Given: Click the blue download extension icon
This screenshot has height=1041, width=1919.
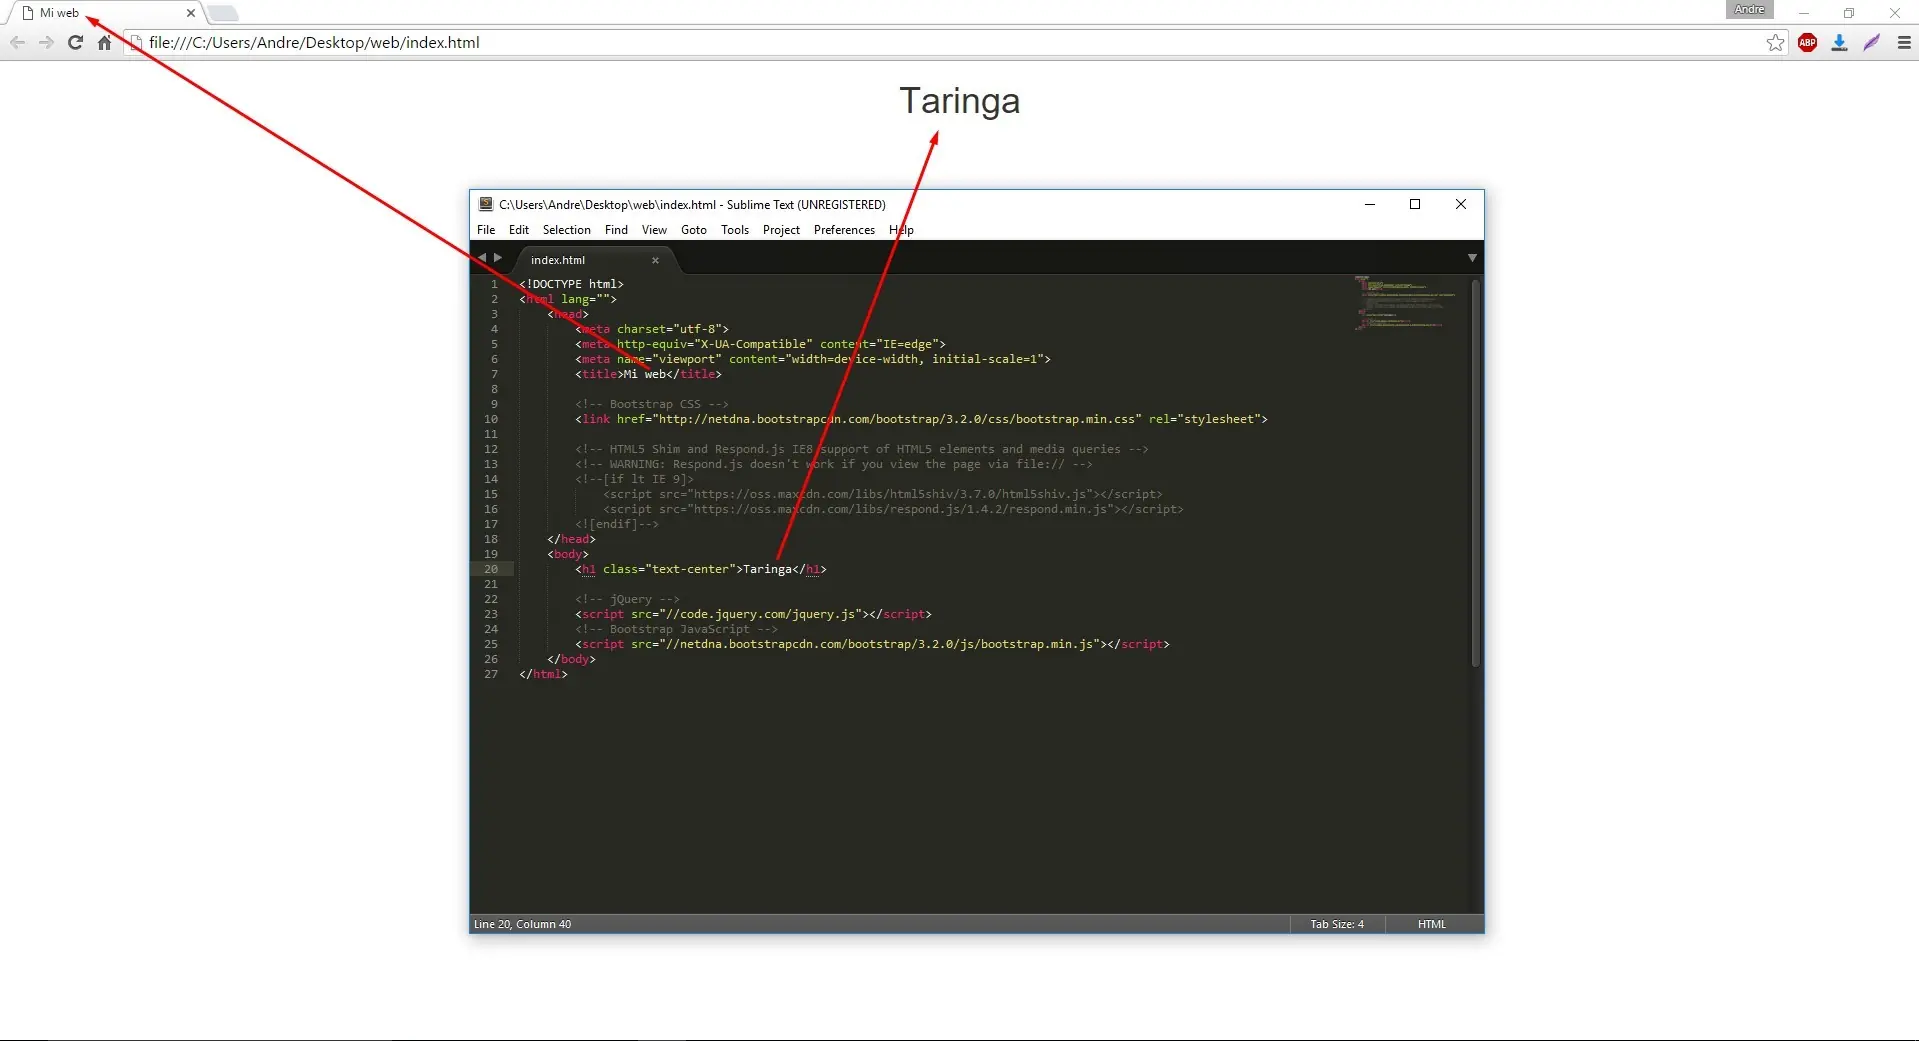Looking at the screenshot, I should [1839, 43].
